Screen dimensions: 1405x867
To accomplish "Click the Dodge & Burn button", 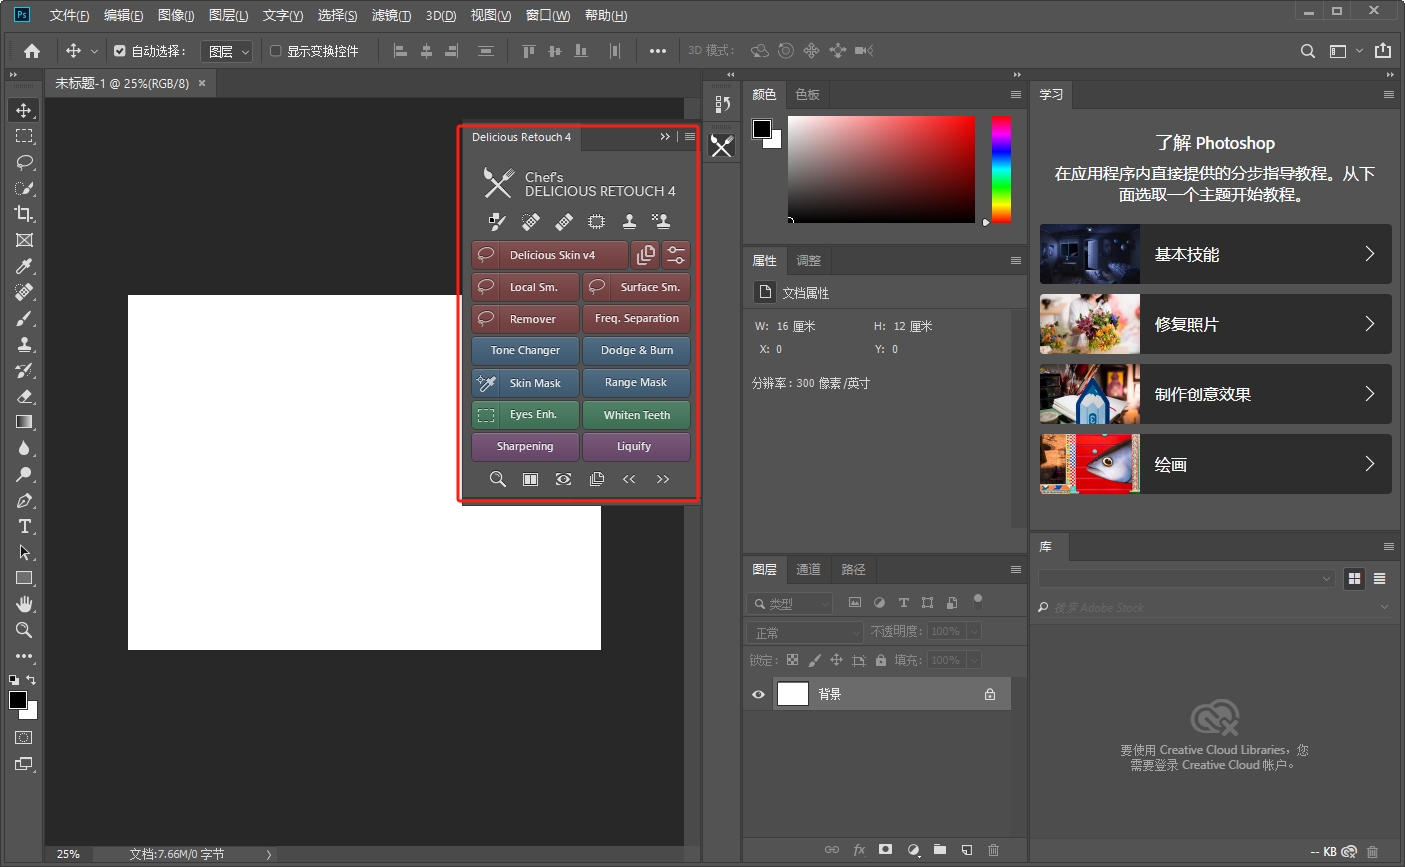I will [x=636, y=351].
